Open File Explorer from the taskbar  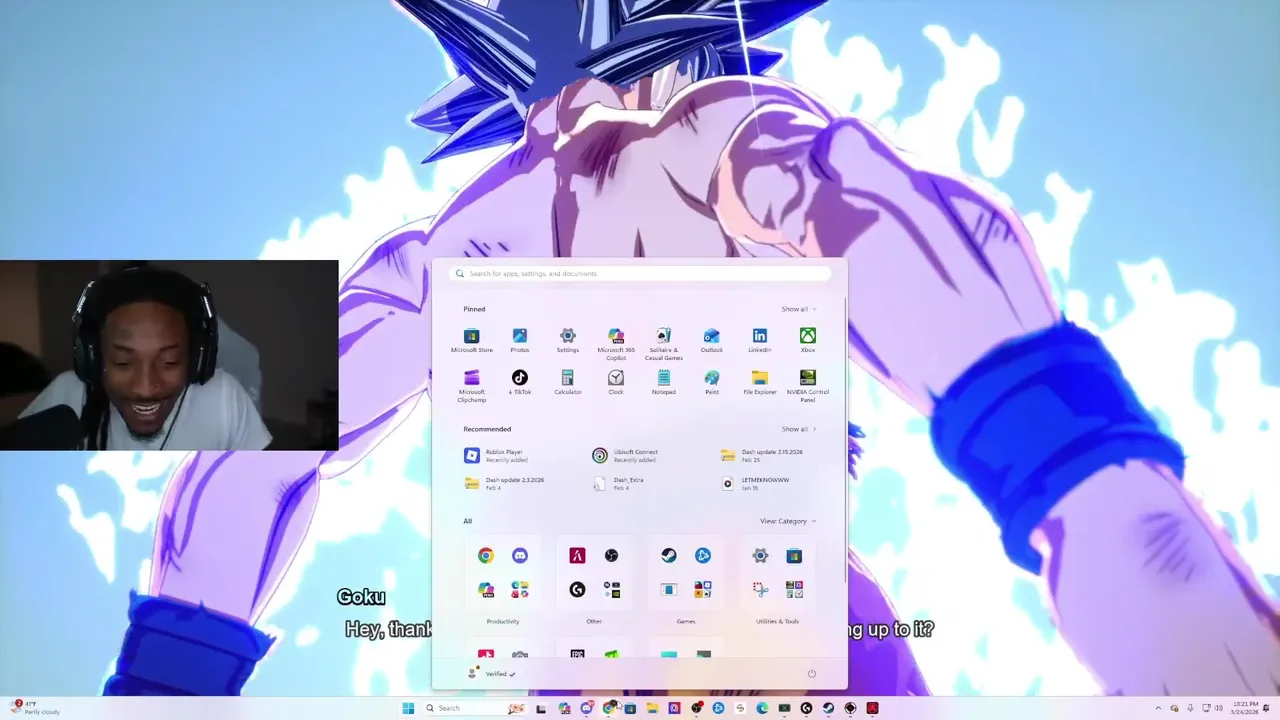pos(653,708)
